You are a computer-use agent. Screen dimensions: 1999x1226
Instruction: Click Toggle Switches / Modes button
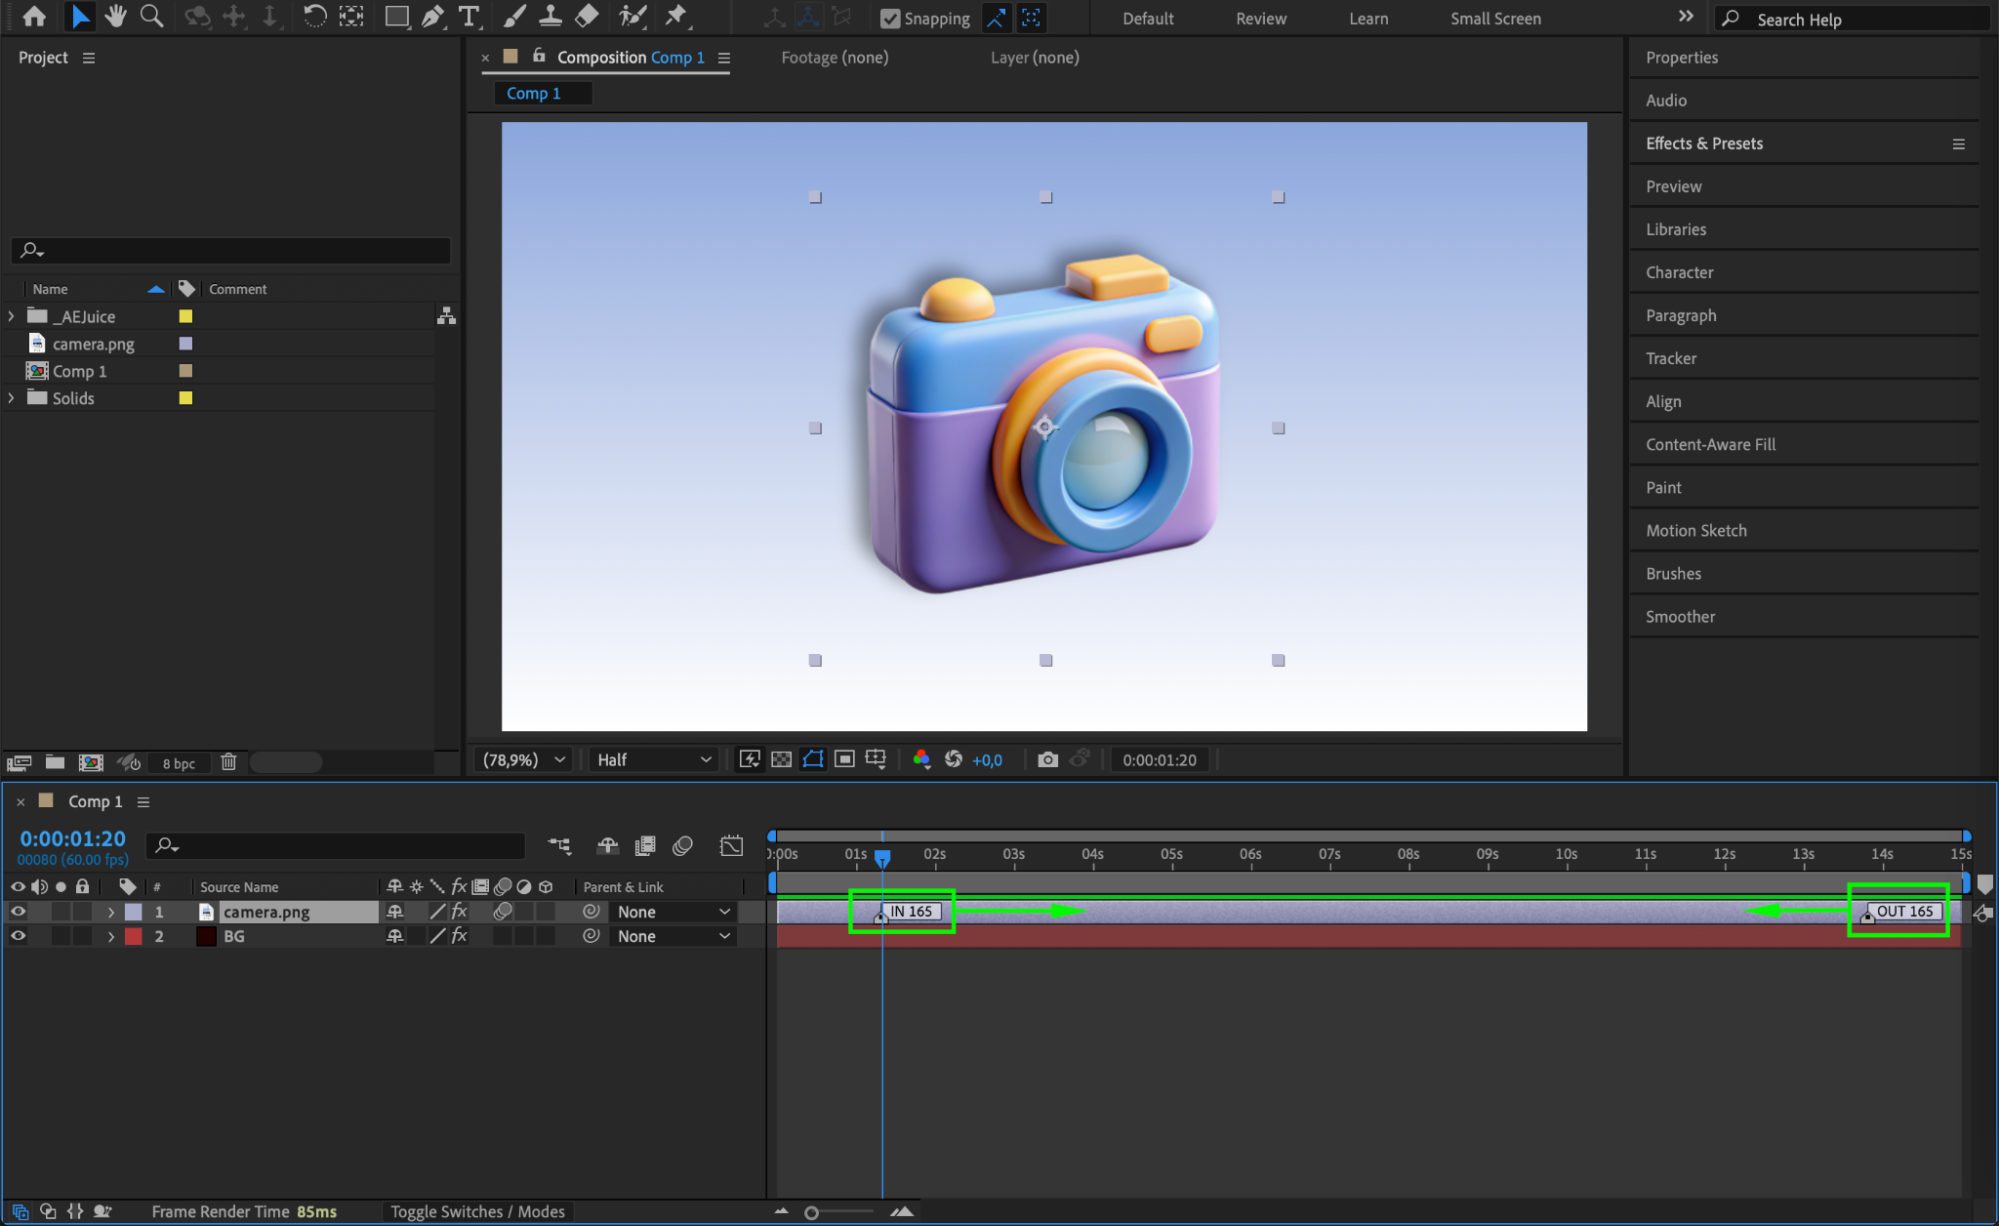477,1212
